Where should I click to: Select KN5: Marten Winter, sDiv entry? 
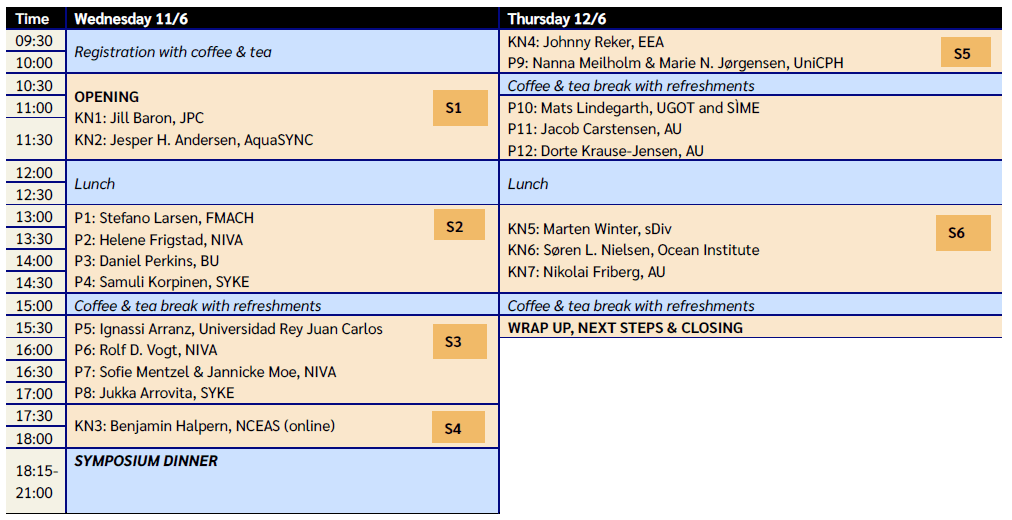589,229
